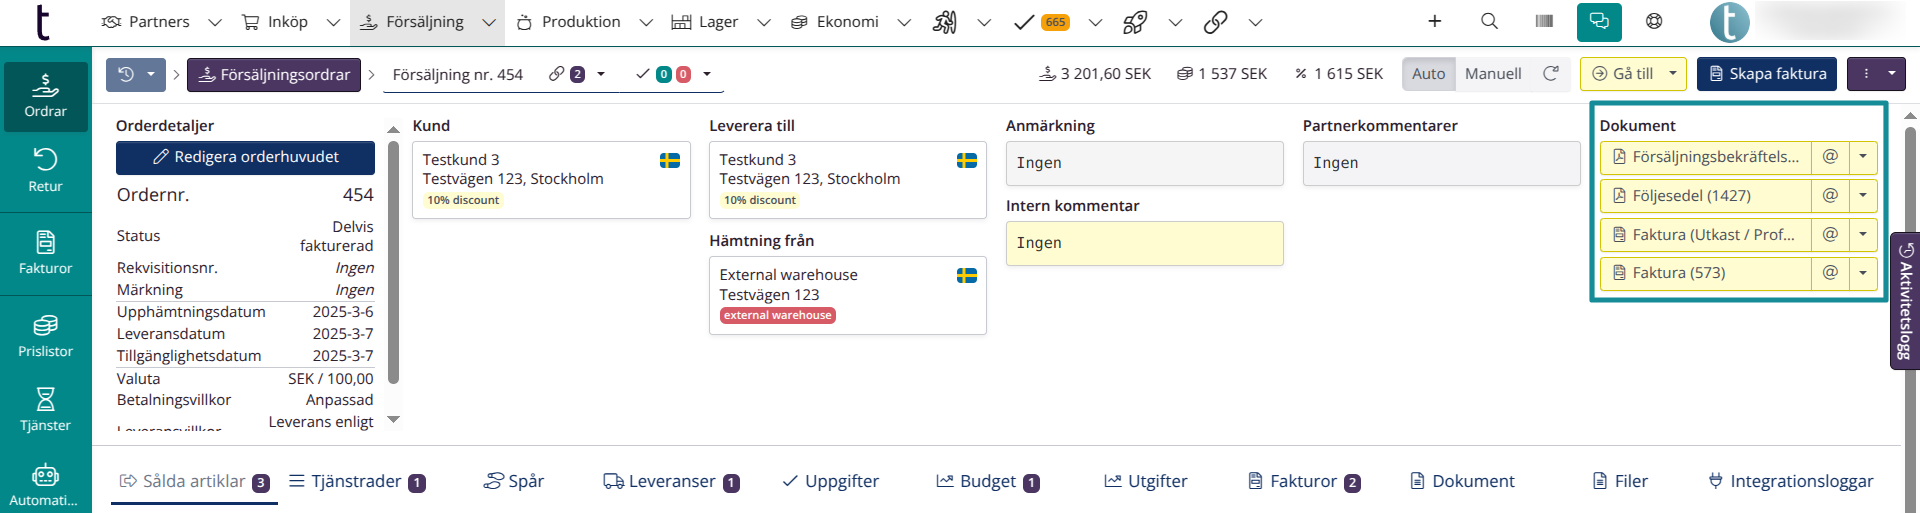
Task: Open the Prislistor sidebar section
Action: pyautogui.click(x=46, y=336)
